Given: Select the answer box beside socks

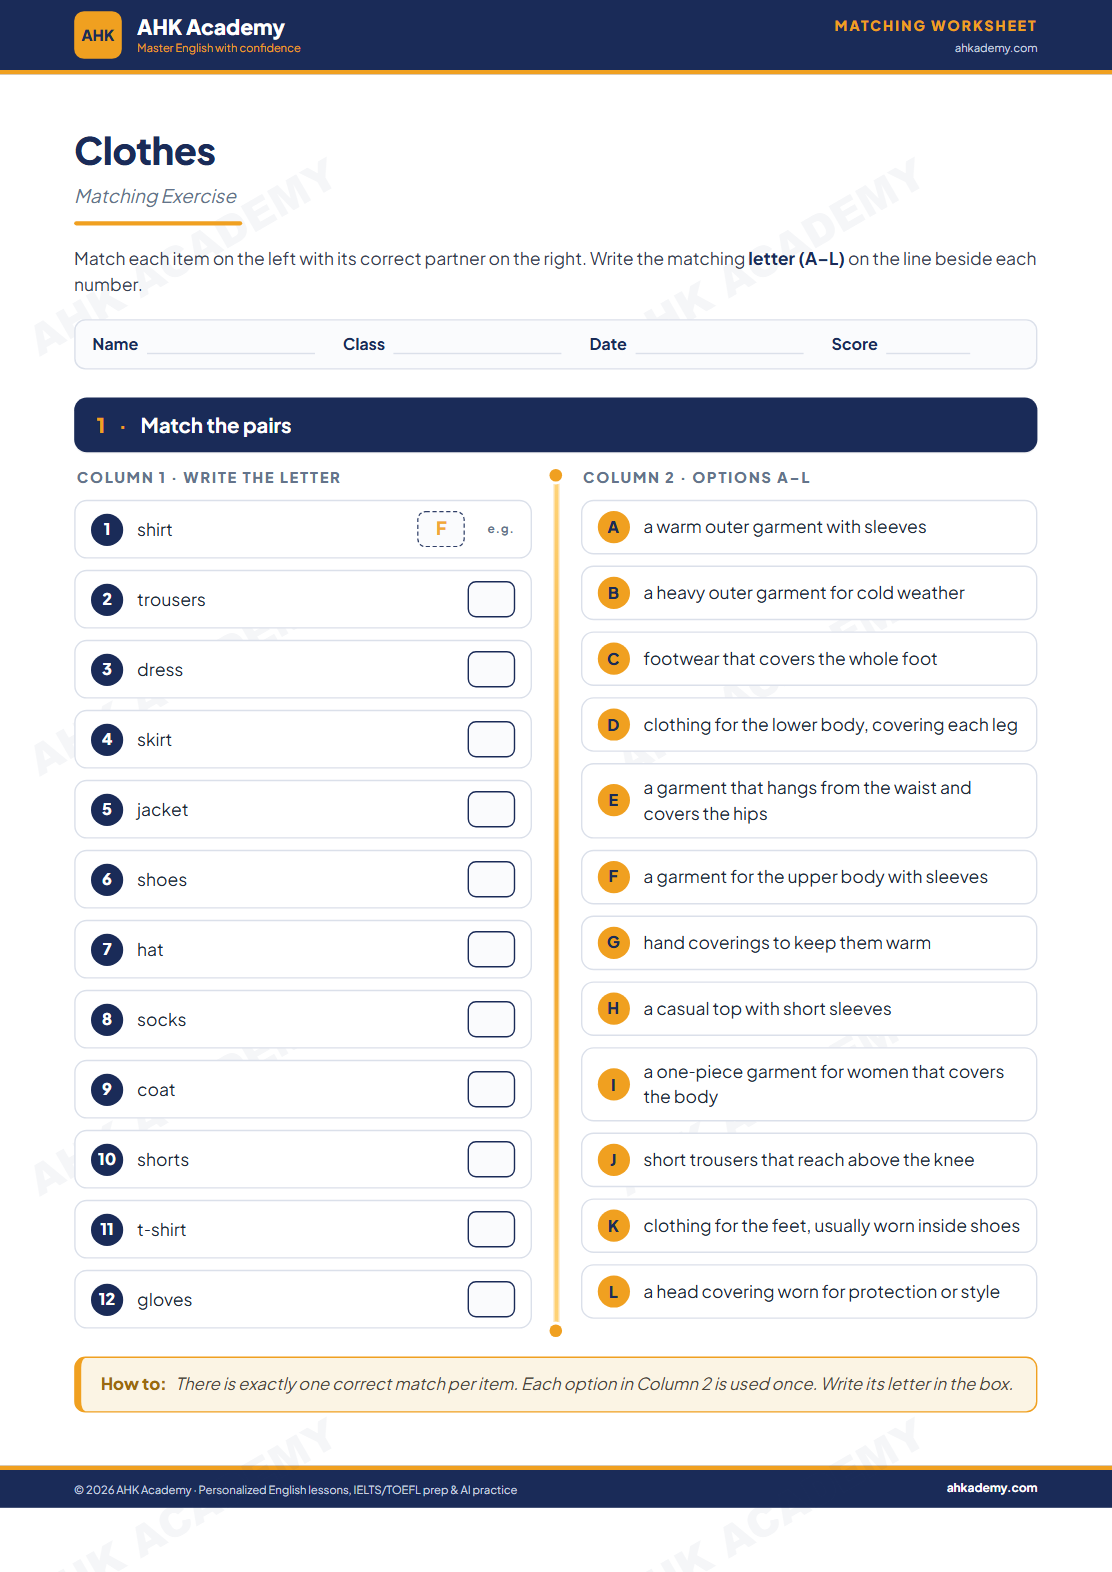Looking at the screenshot, I should coord(491,1019).
